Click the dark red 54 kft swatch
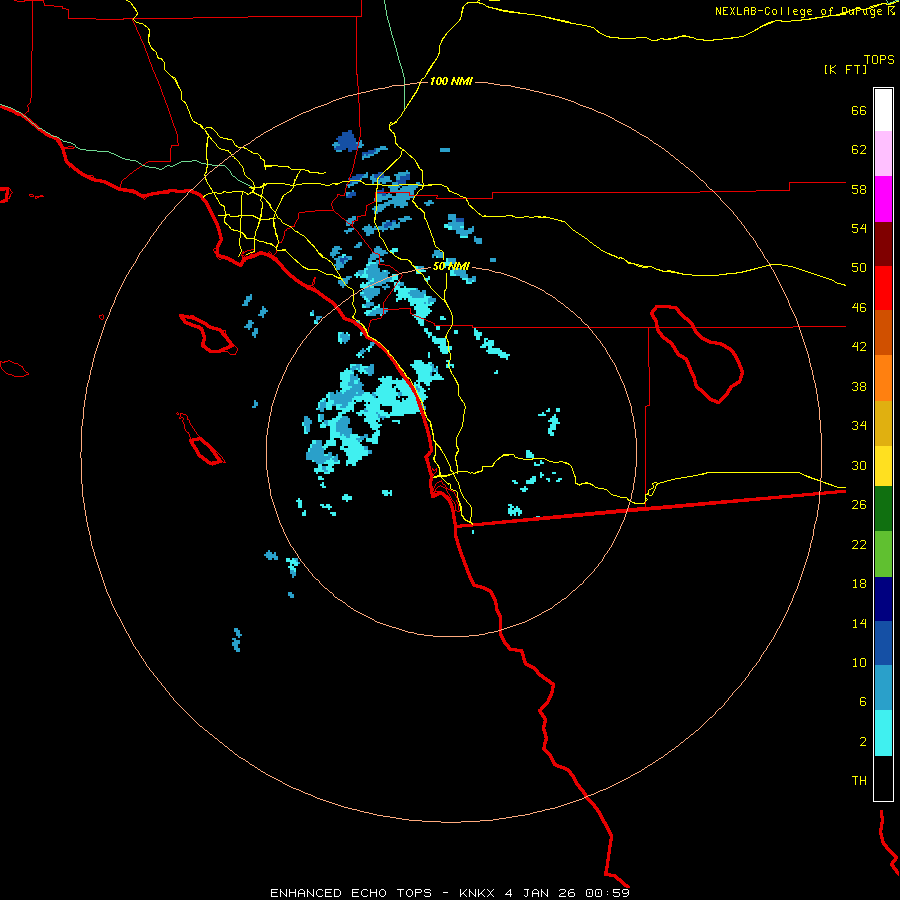 click(x=883, y=244)
